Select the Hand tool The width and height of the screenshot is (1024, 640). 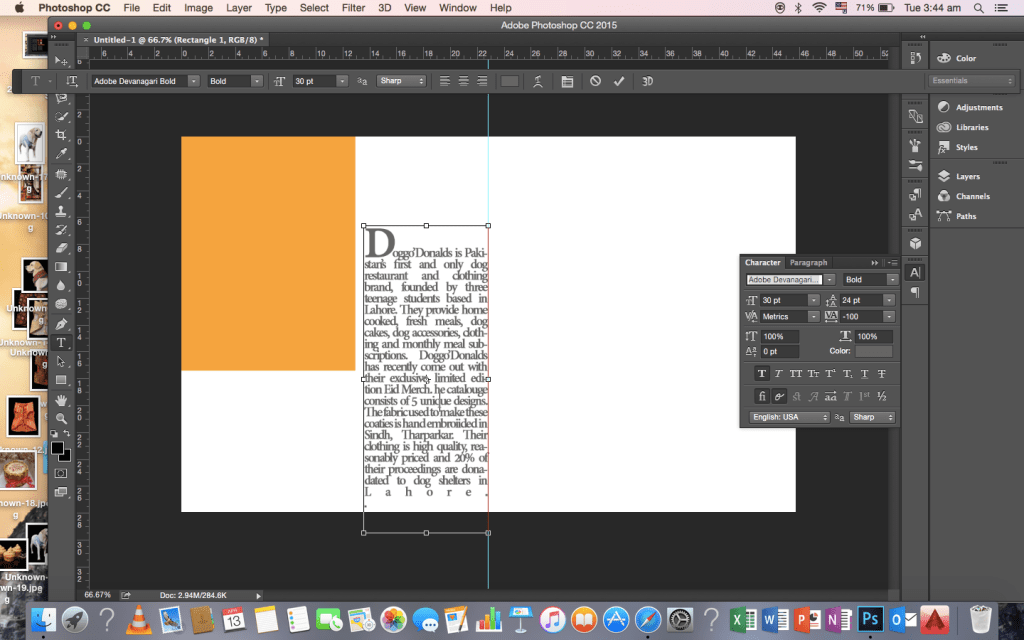pyautogui.click(x=61, y=400)
